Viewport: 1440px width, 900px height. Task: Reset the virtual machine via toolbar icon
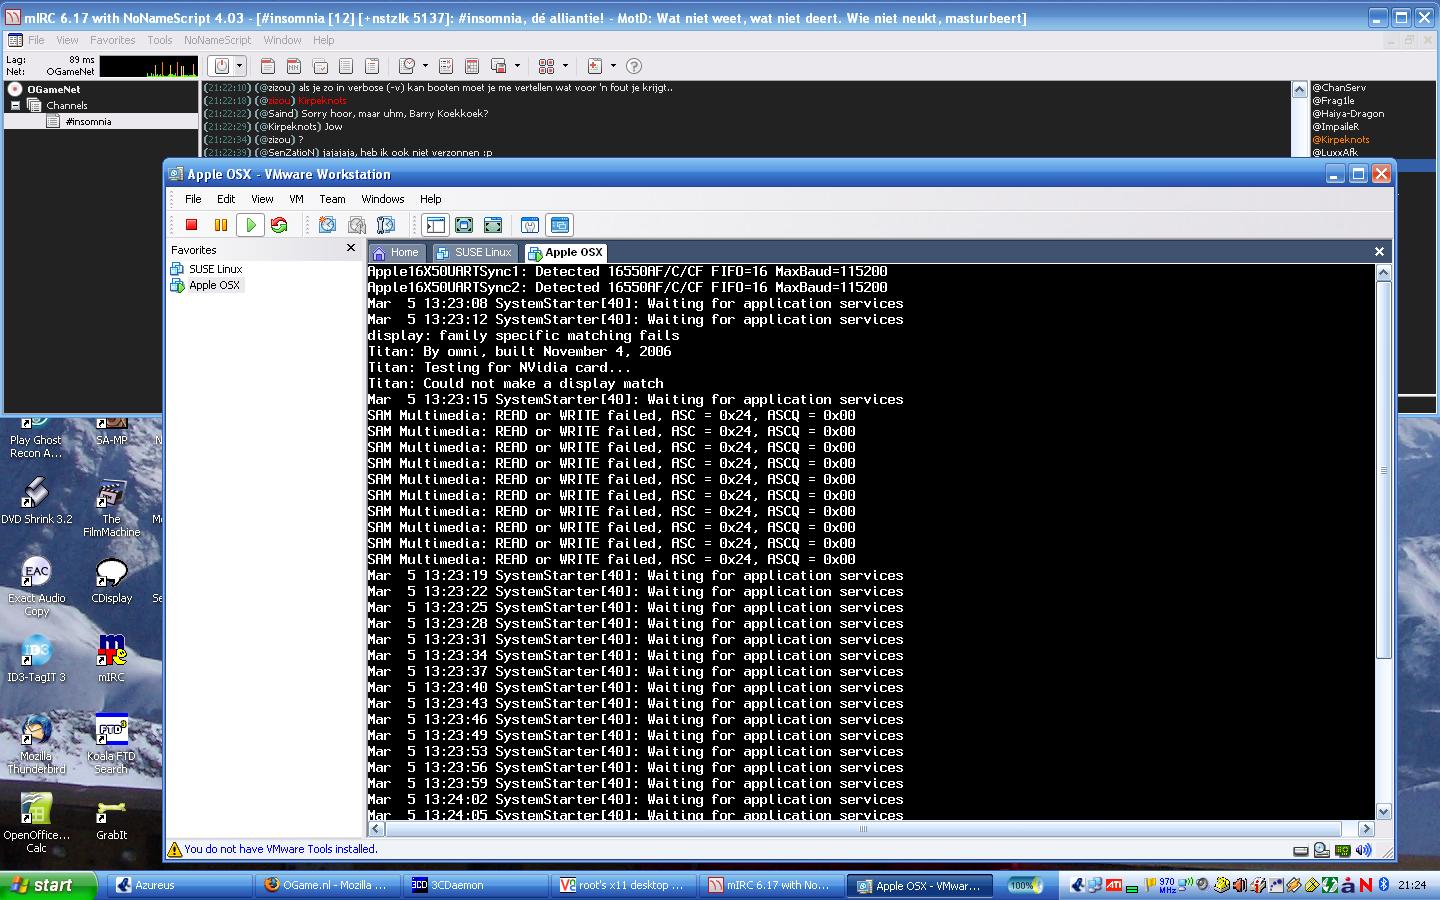click(x=279, y=225)
